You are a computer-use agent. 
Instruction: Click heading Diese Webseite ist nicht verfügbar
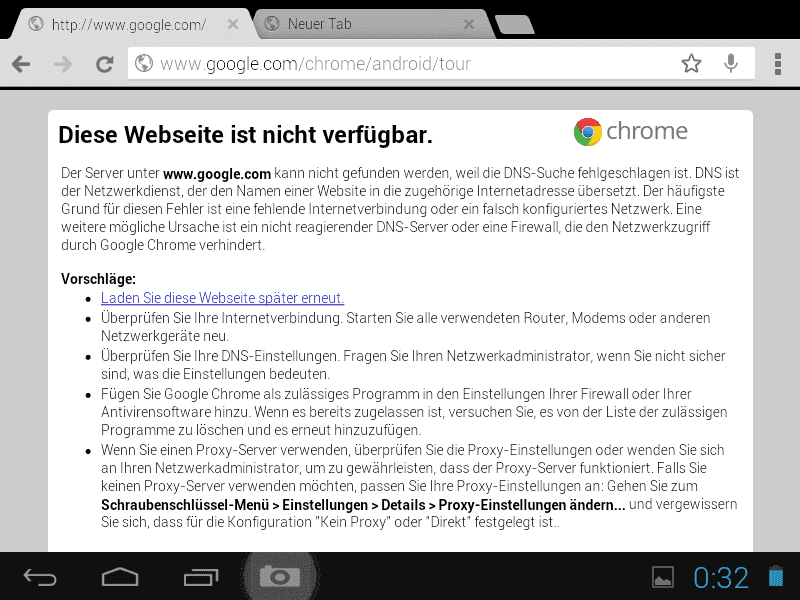(245, 135)
